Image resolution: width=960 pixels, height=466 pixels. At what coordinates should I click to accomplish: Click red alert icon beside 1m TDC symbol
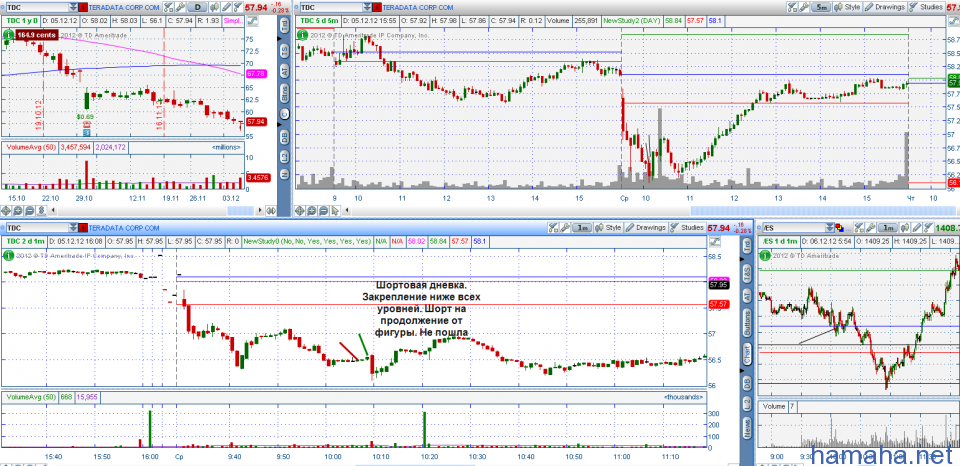(83, 228)
